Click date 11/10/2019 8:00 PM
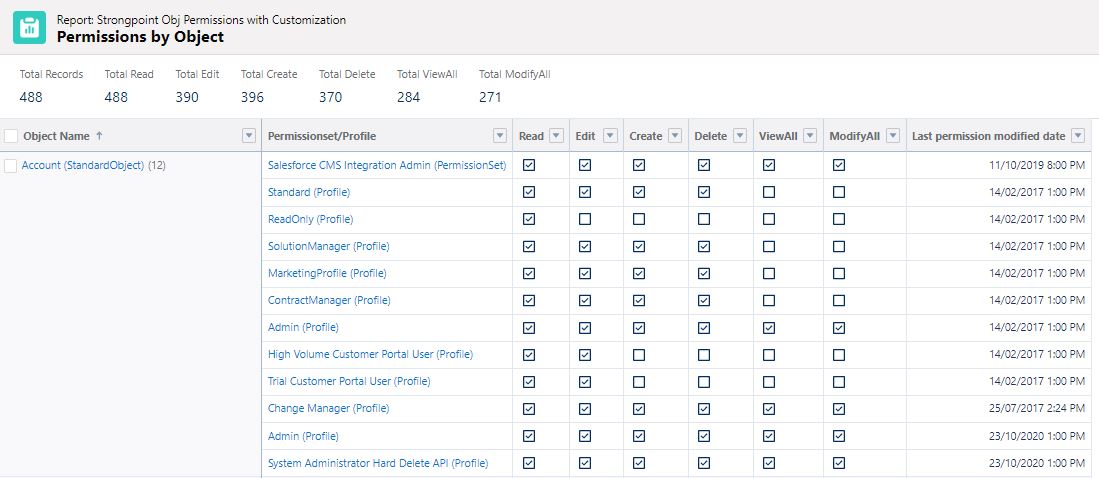 1037,165
